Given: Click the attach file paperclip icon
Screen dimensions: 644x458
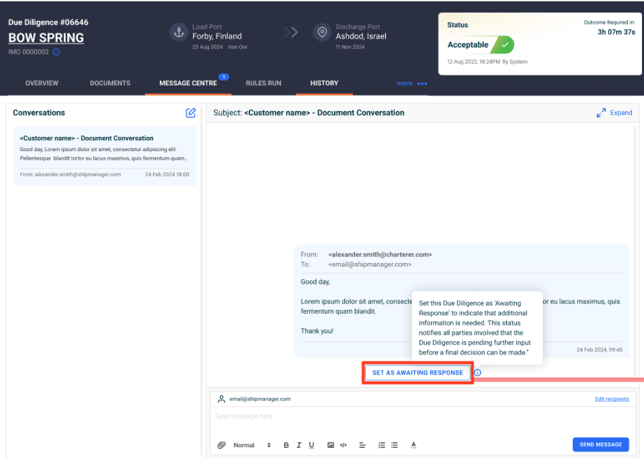Looking at the screenshot, I should pyautogui.click(x=221, y=445).
